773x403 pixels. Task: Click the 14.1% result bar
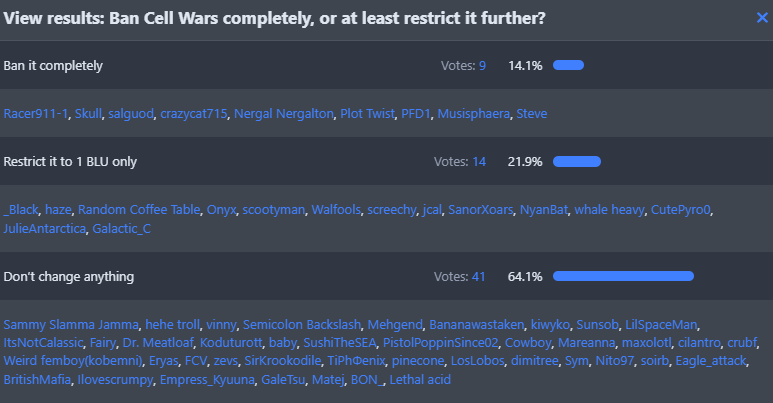(568, 66)
